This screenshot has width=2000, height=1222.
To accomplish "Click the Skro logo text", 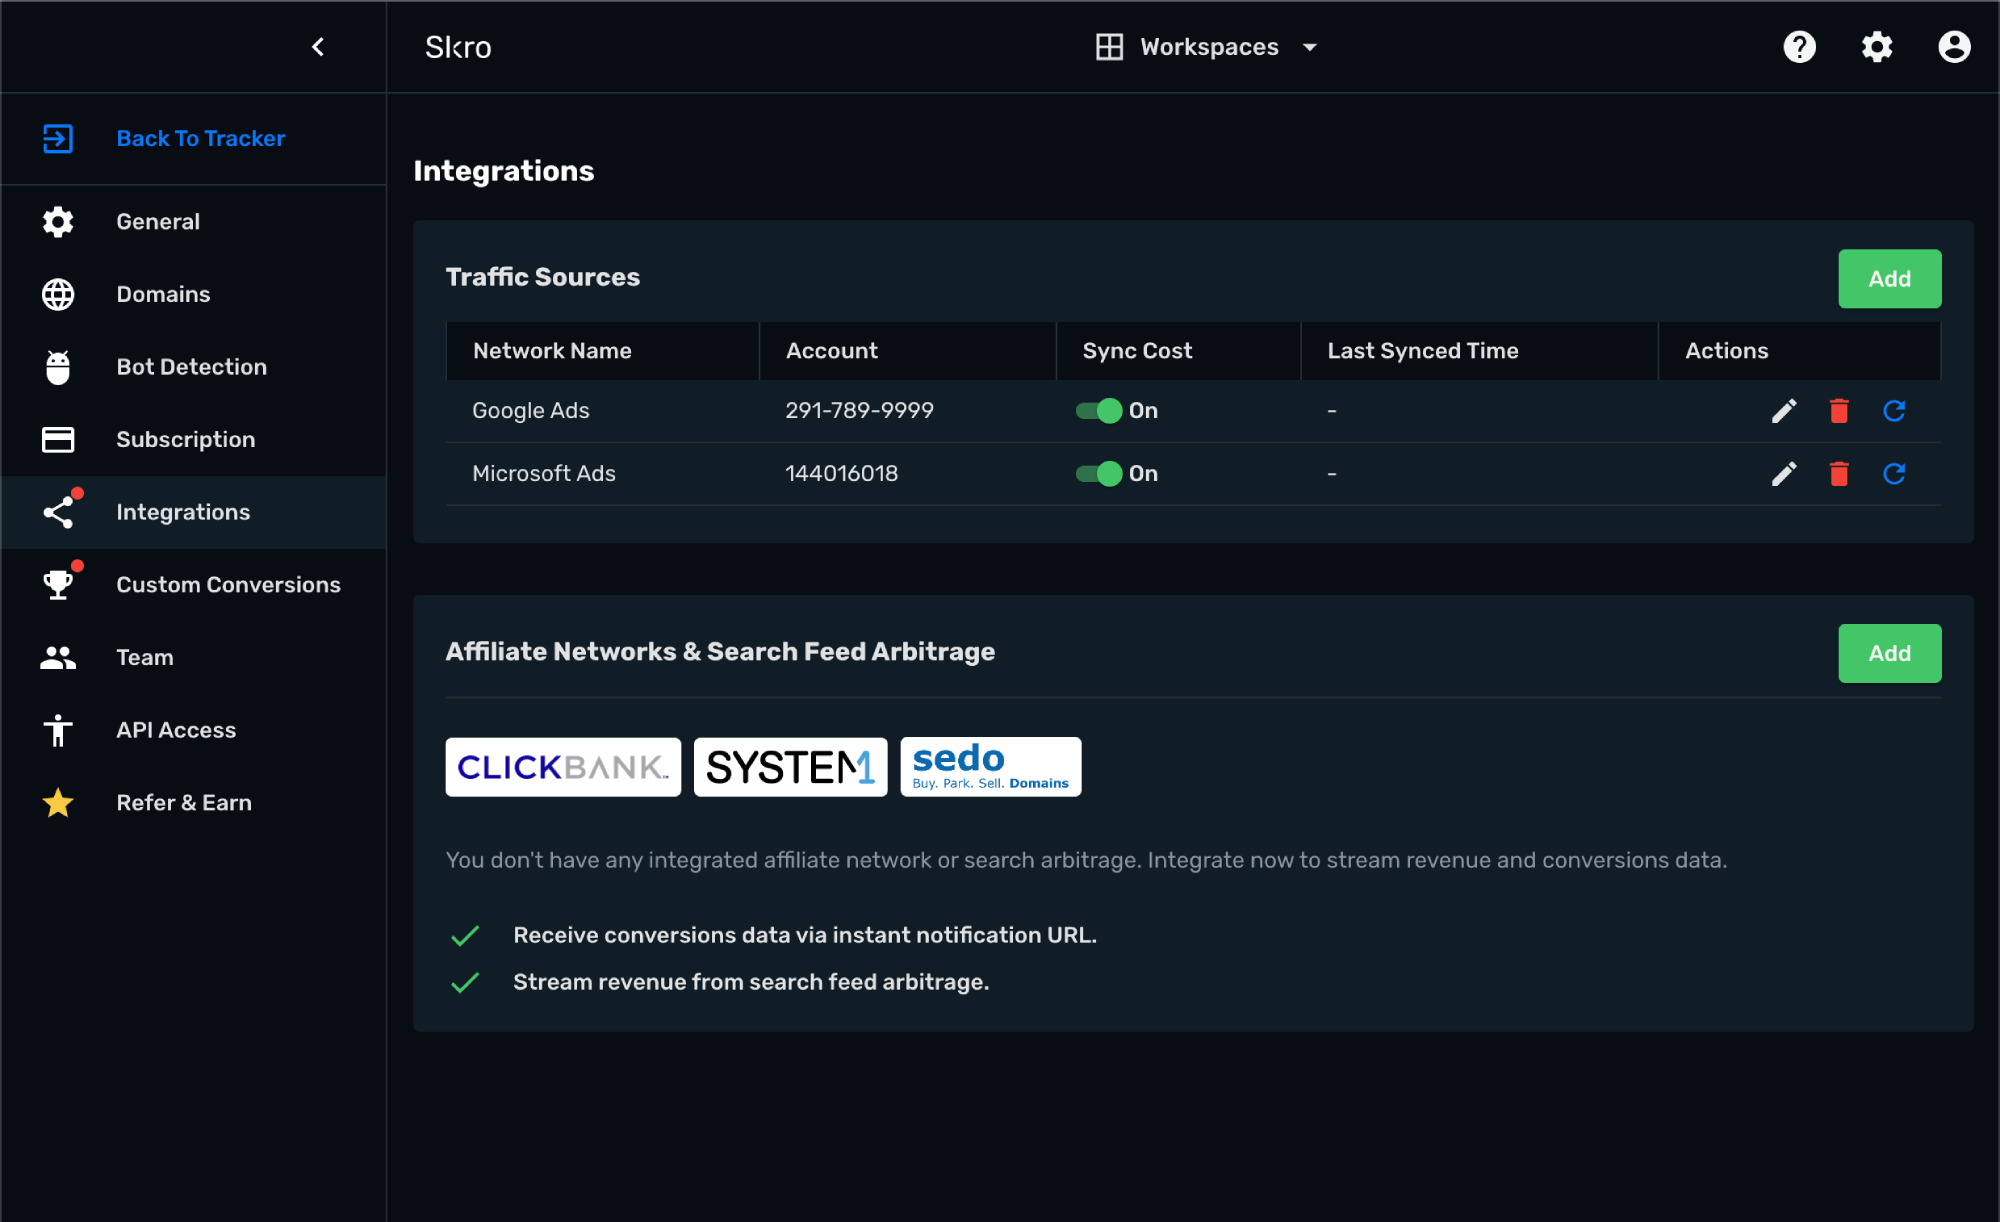I will tap(458, 47).
